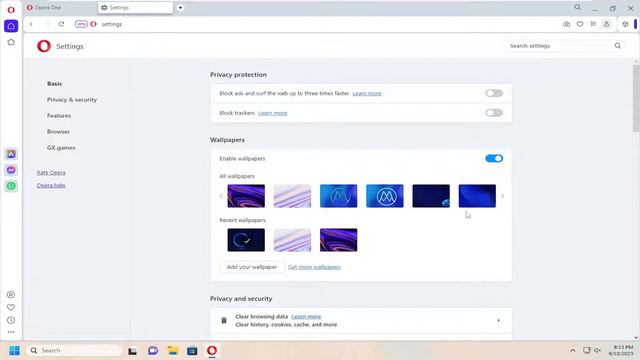
Task: Open the Player icon in the sidebar
Action: [11, 294]
